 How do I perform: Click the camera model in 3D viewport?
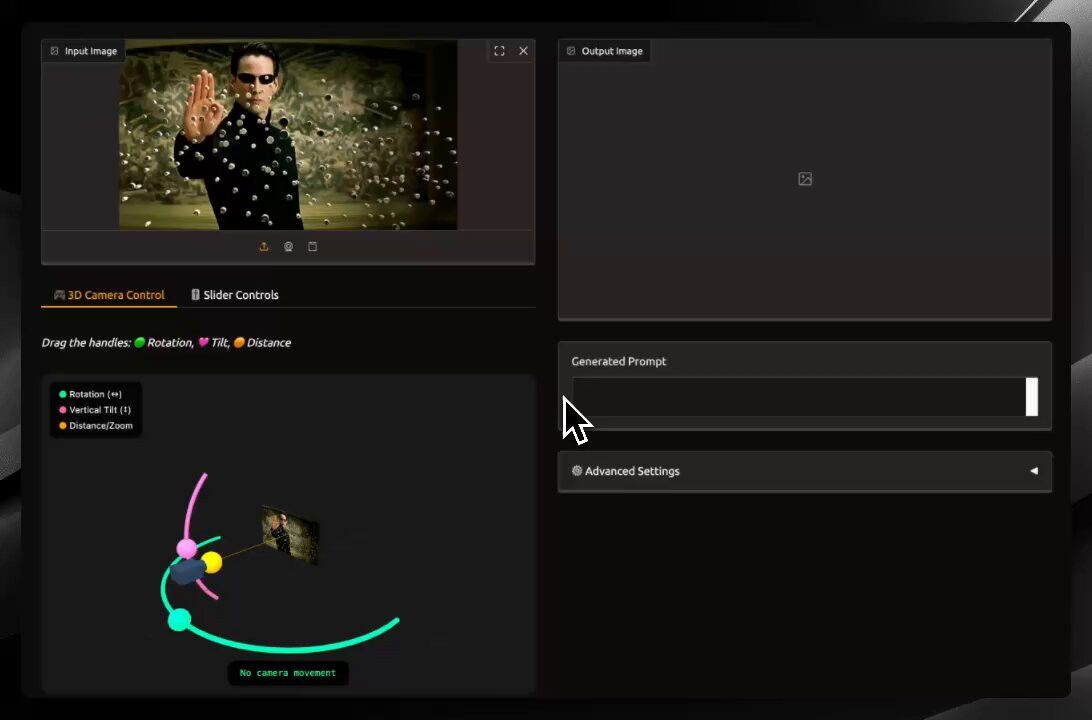(x=187, y=571)
